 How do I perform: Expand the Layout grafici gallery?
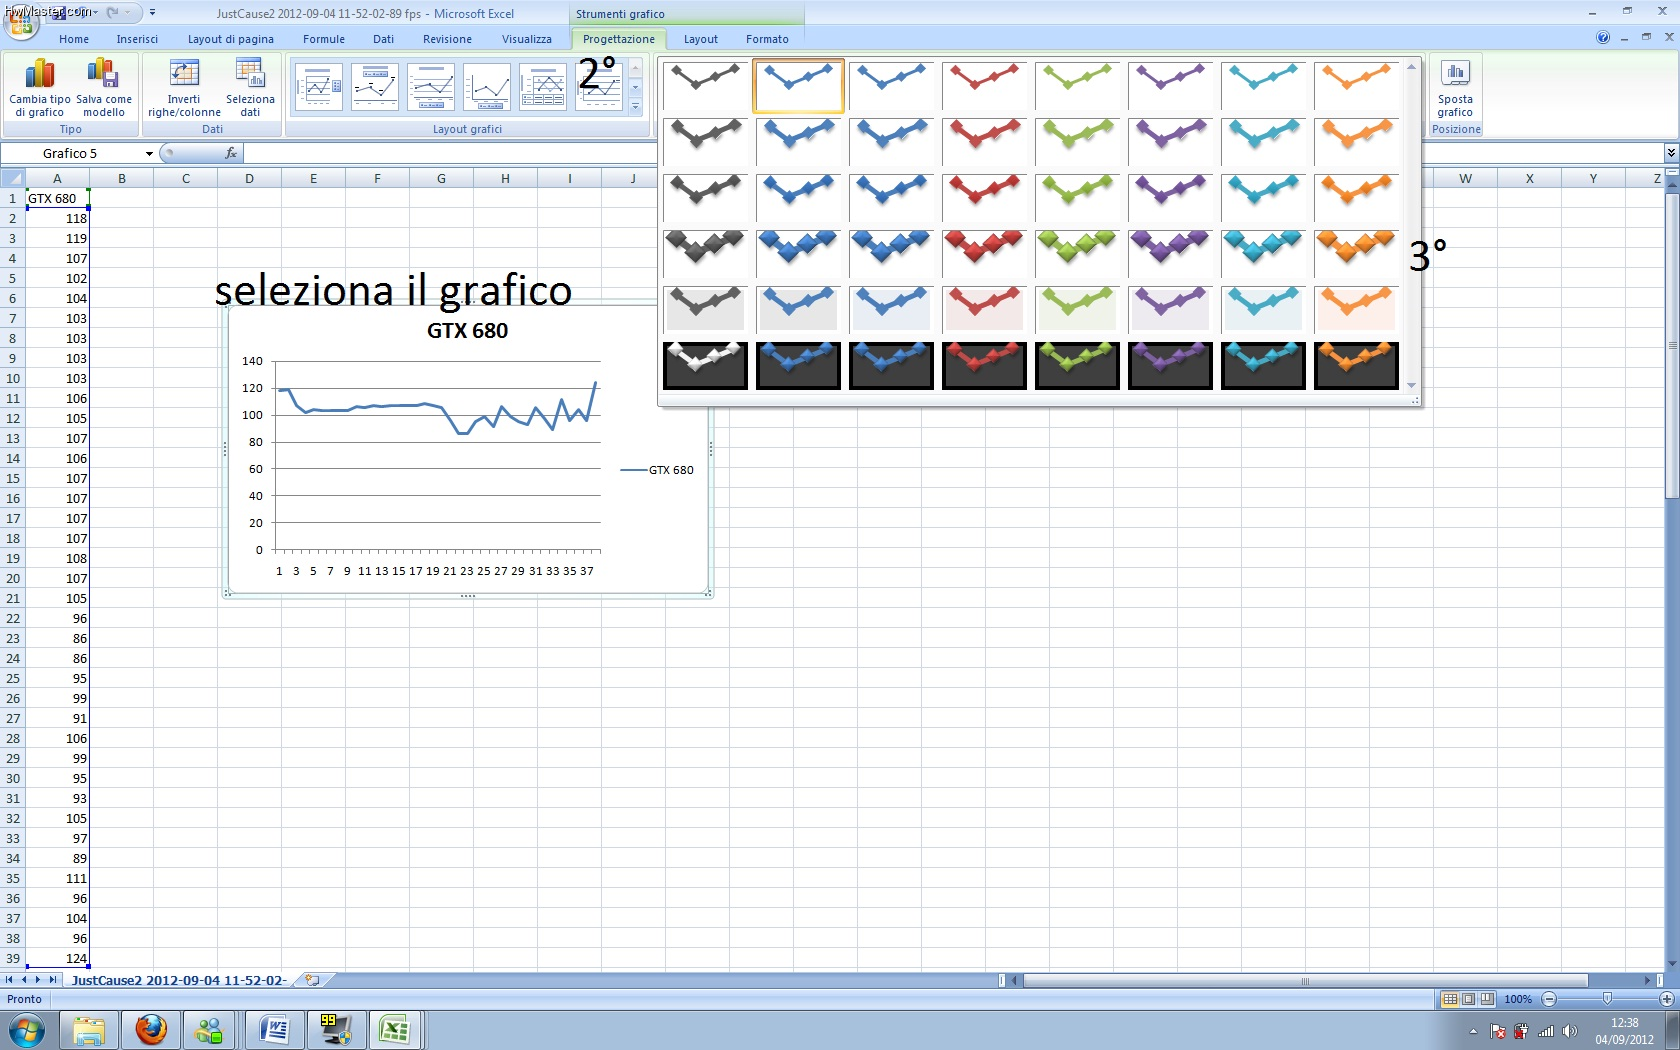pos(635,106)
